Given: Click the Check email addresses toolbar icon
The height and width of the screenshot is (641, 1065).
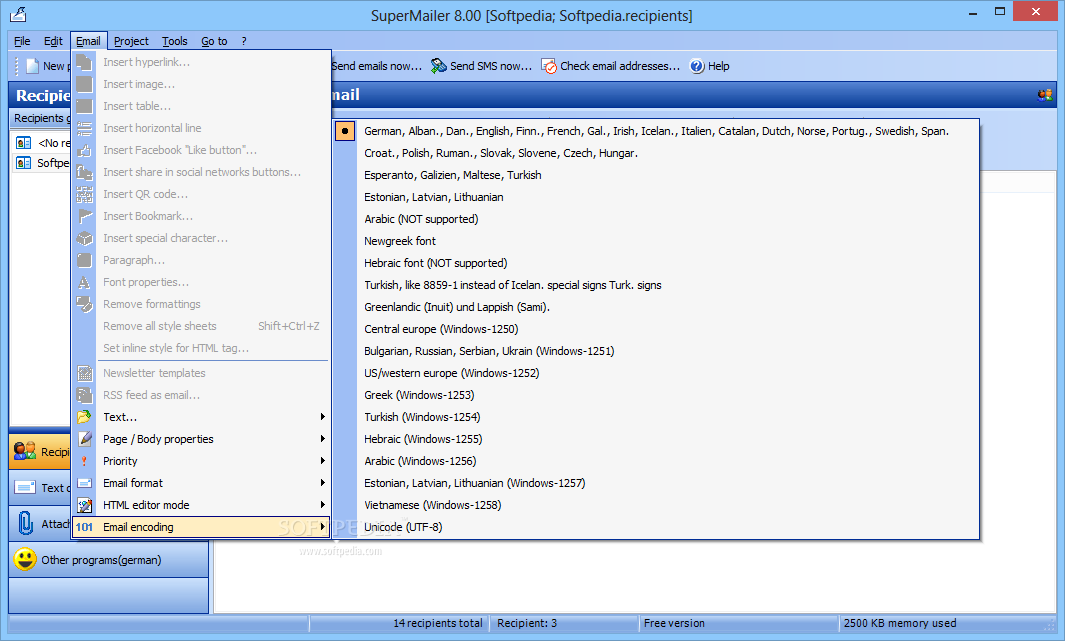Looking at the screenshot, I should coord(549,66).
